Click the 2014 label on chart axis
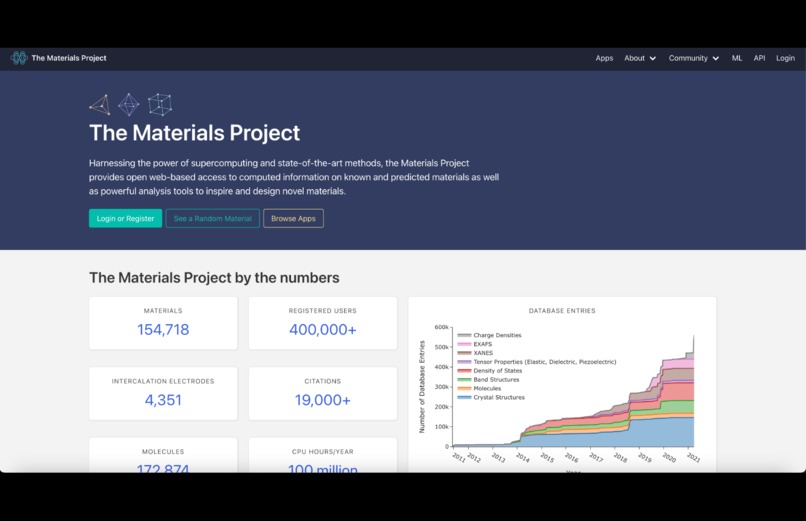Screen dimensions: 806x521 [523, 457]
